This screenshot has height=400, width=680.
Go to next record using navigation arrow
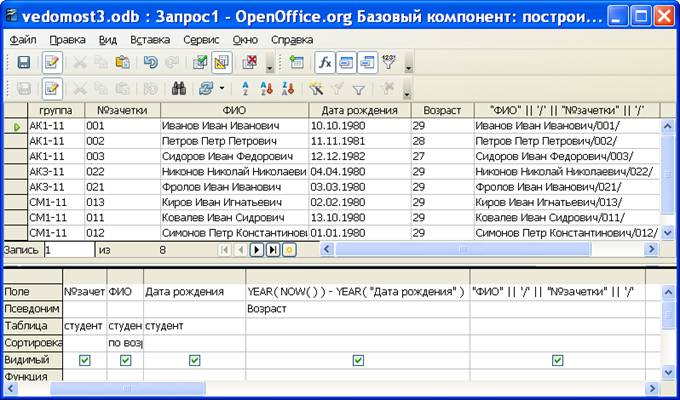[257, 249]
